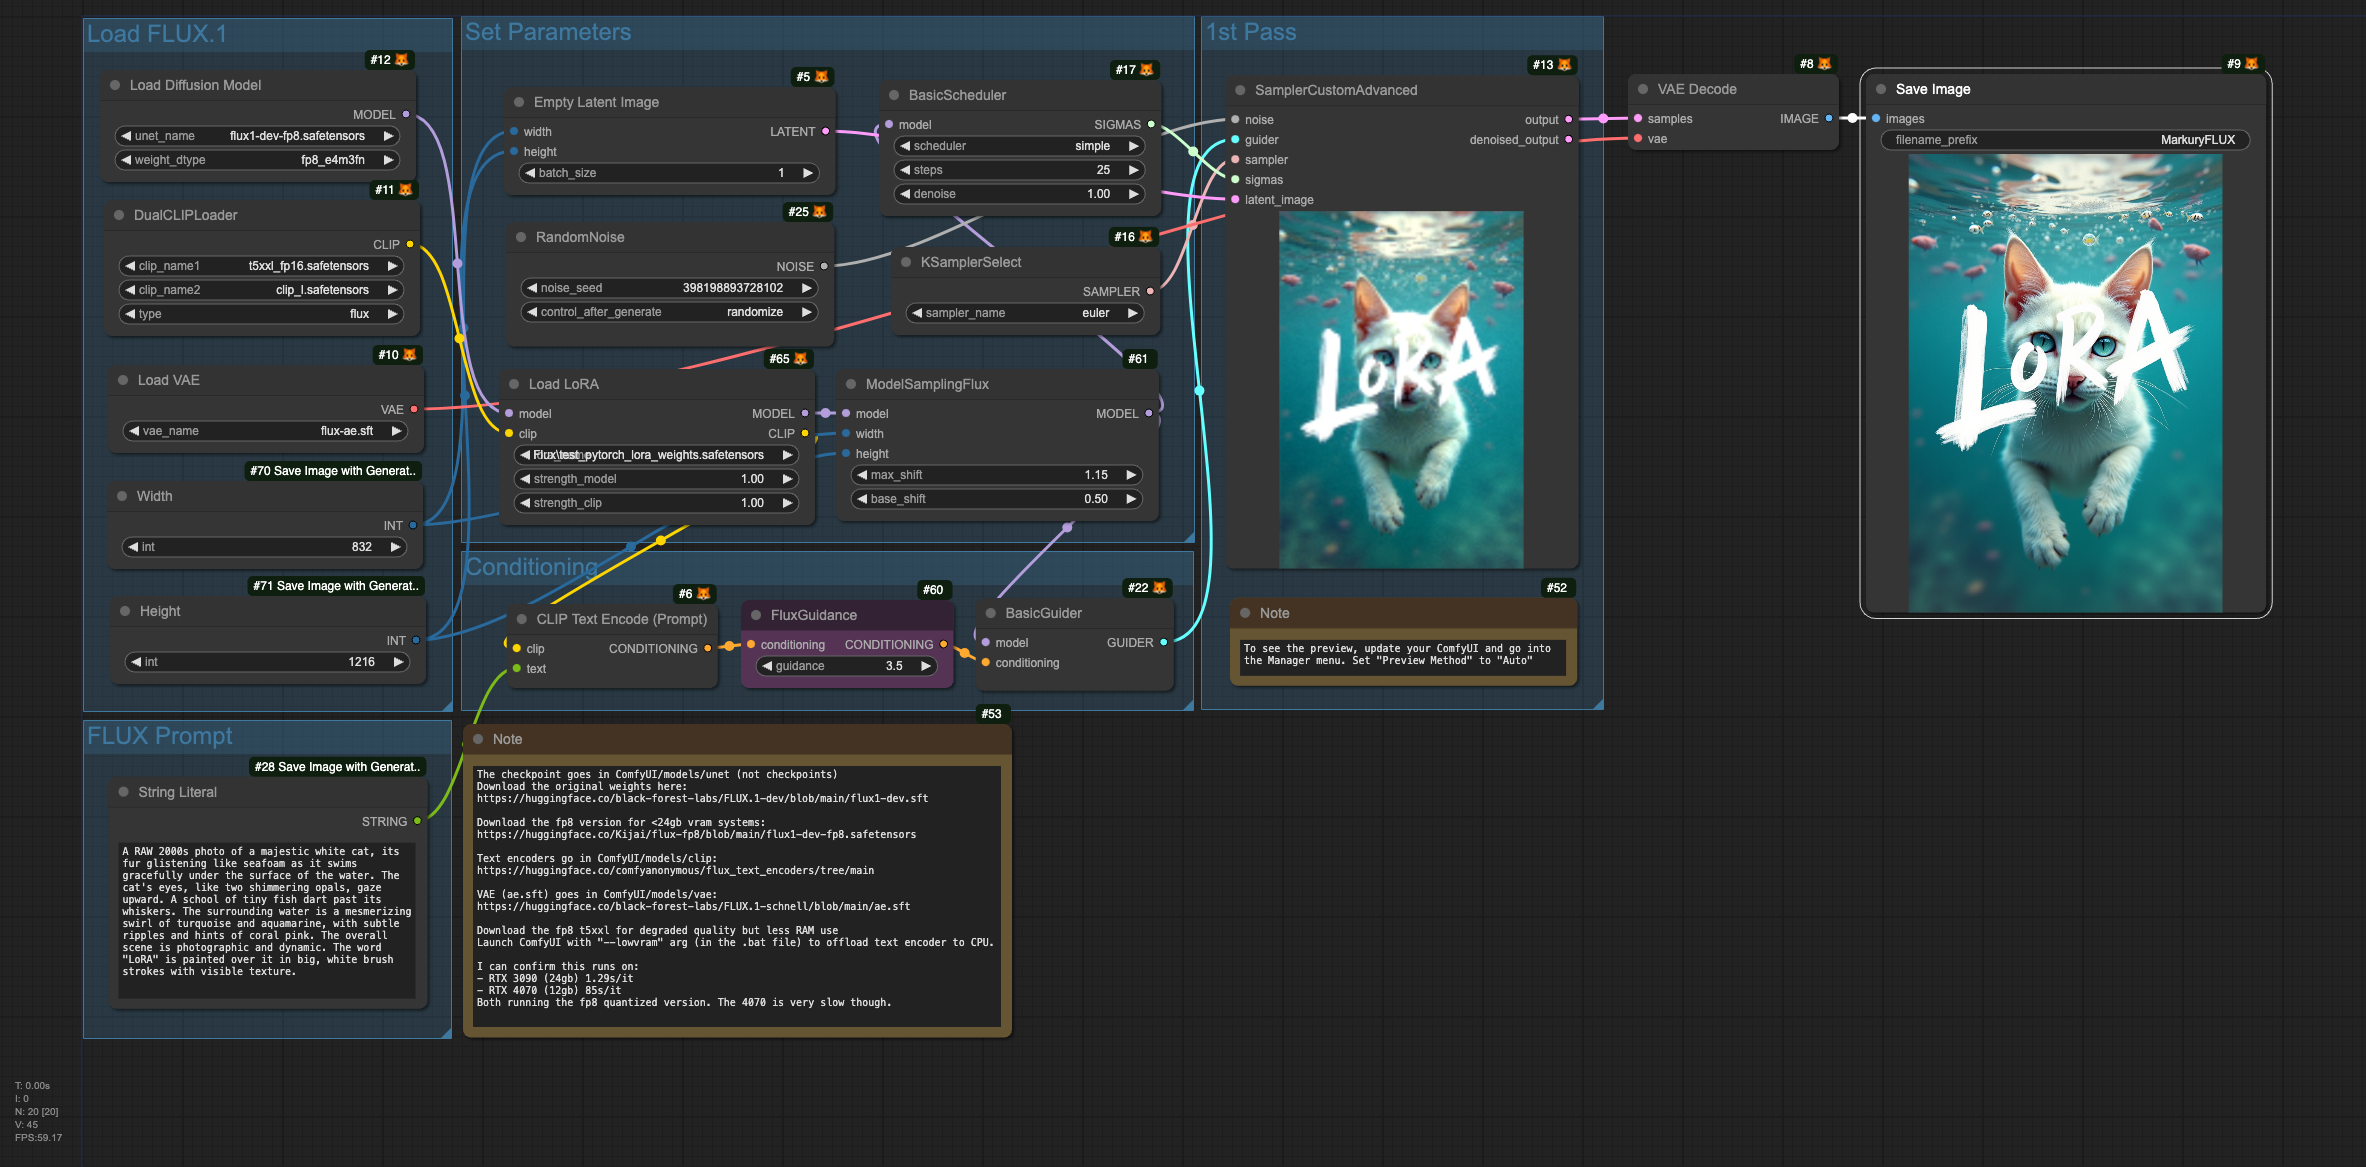2366x1167 pixels.
Task: Click the prompt text box in String Literal
Action: point(266,918)
